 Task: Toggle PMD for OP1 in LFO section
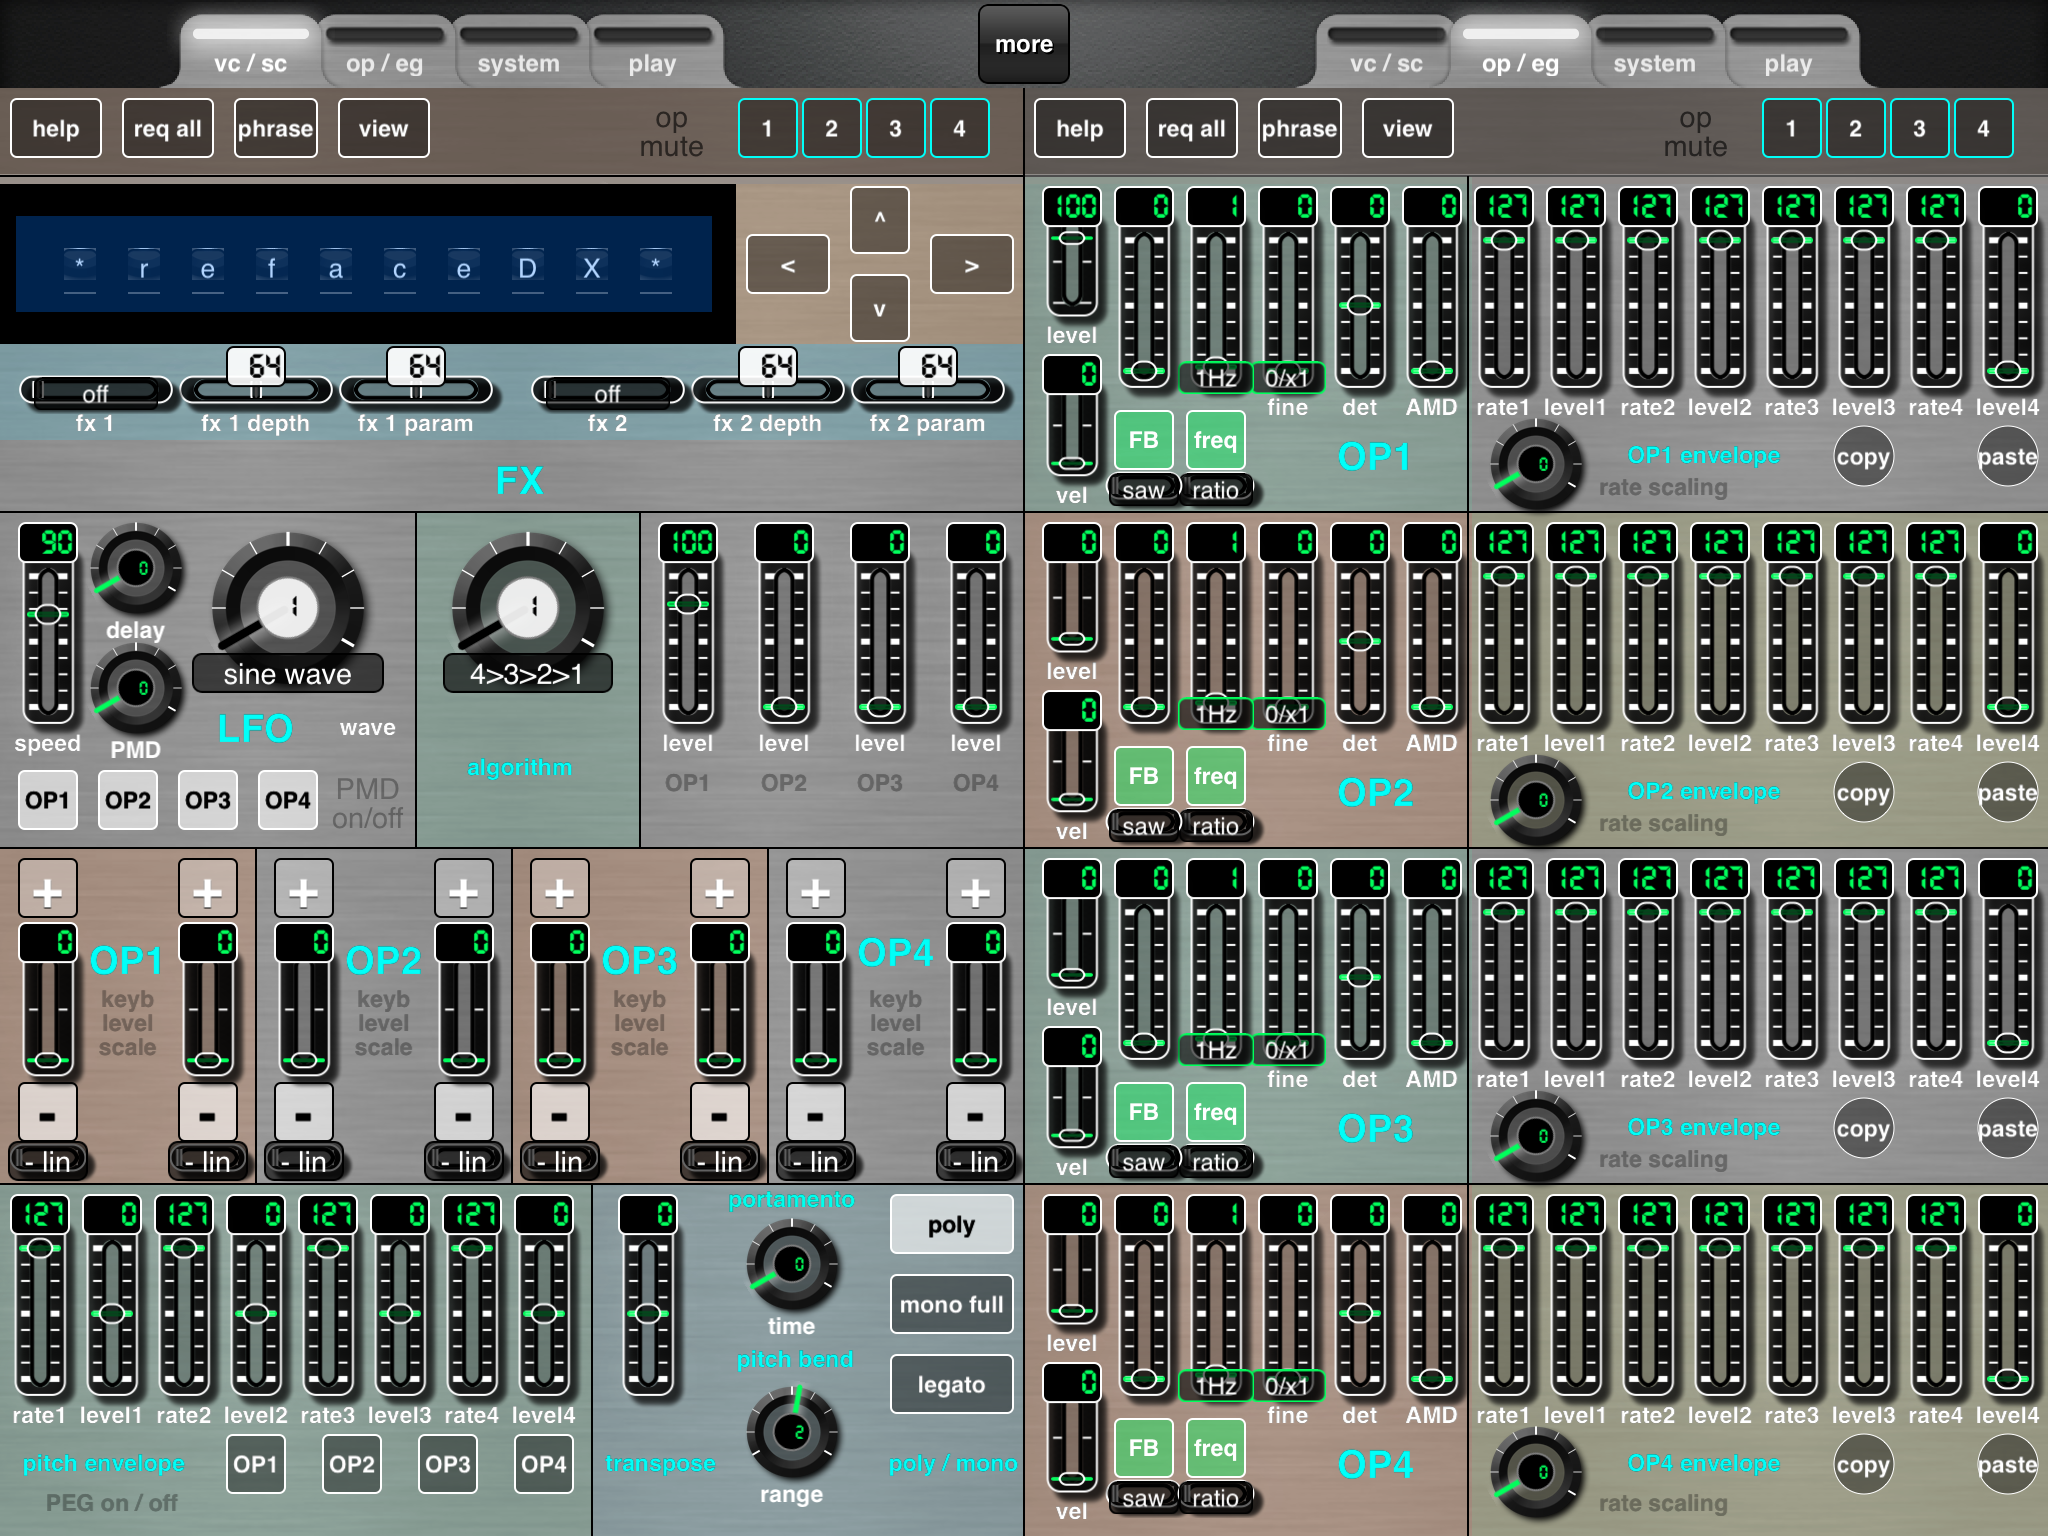pyautogui.click(x=48, y=800)
